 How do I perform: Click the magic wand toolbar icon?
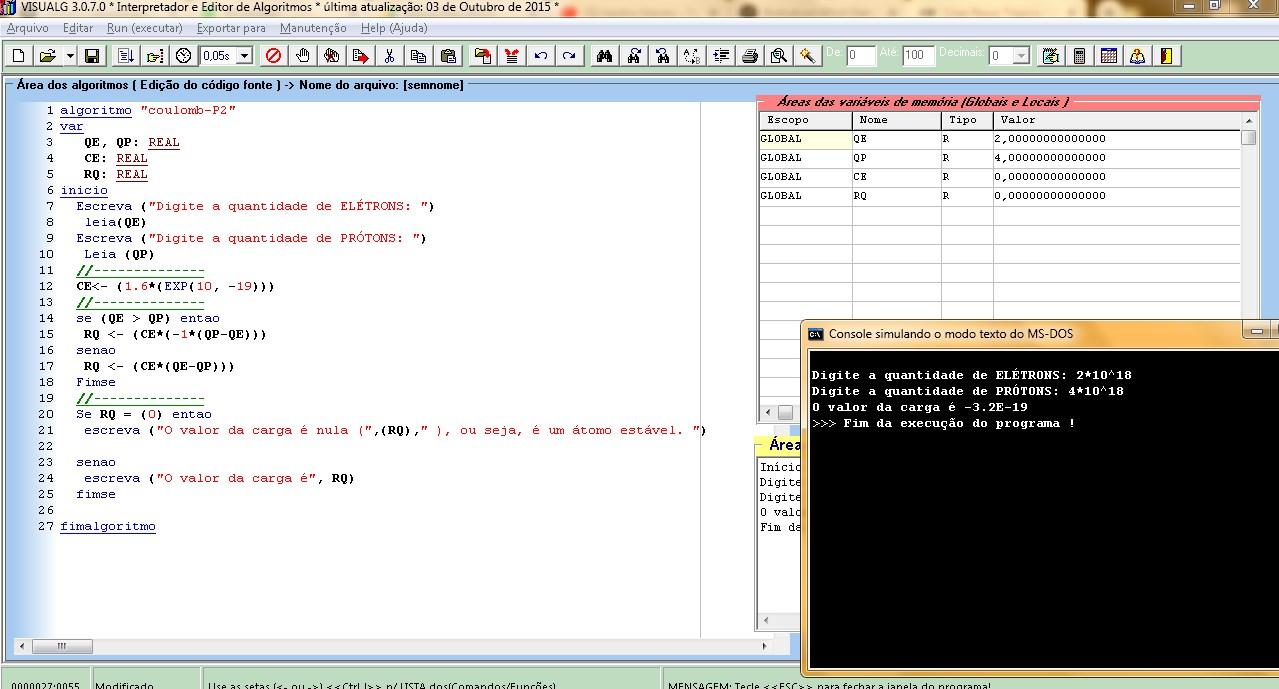[x=808, y=56]
